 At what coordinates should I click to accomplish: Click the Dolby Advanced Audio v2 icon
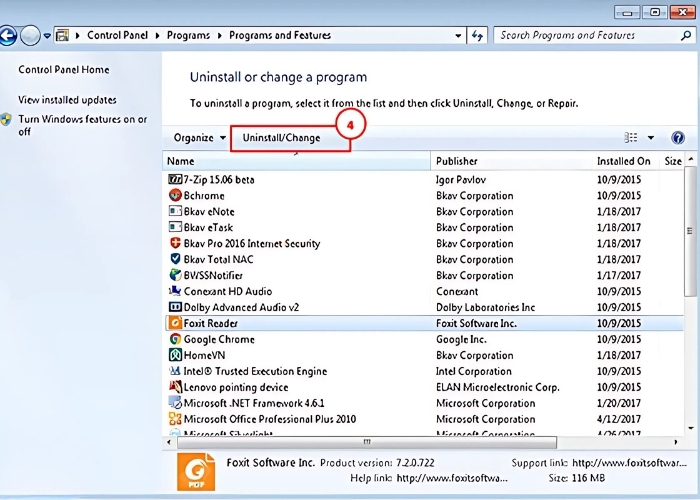coord(175,308)
